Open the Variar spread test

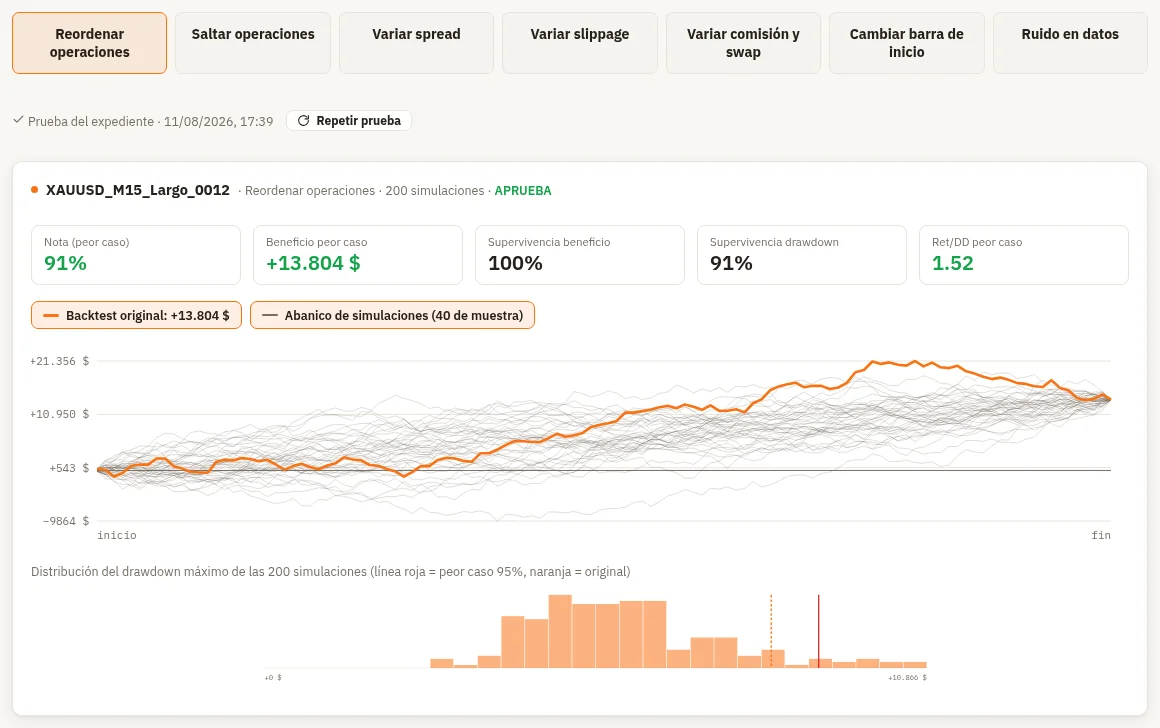417,43
